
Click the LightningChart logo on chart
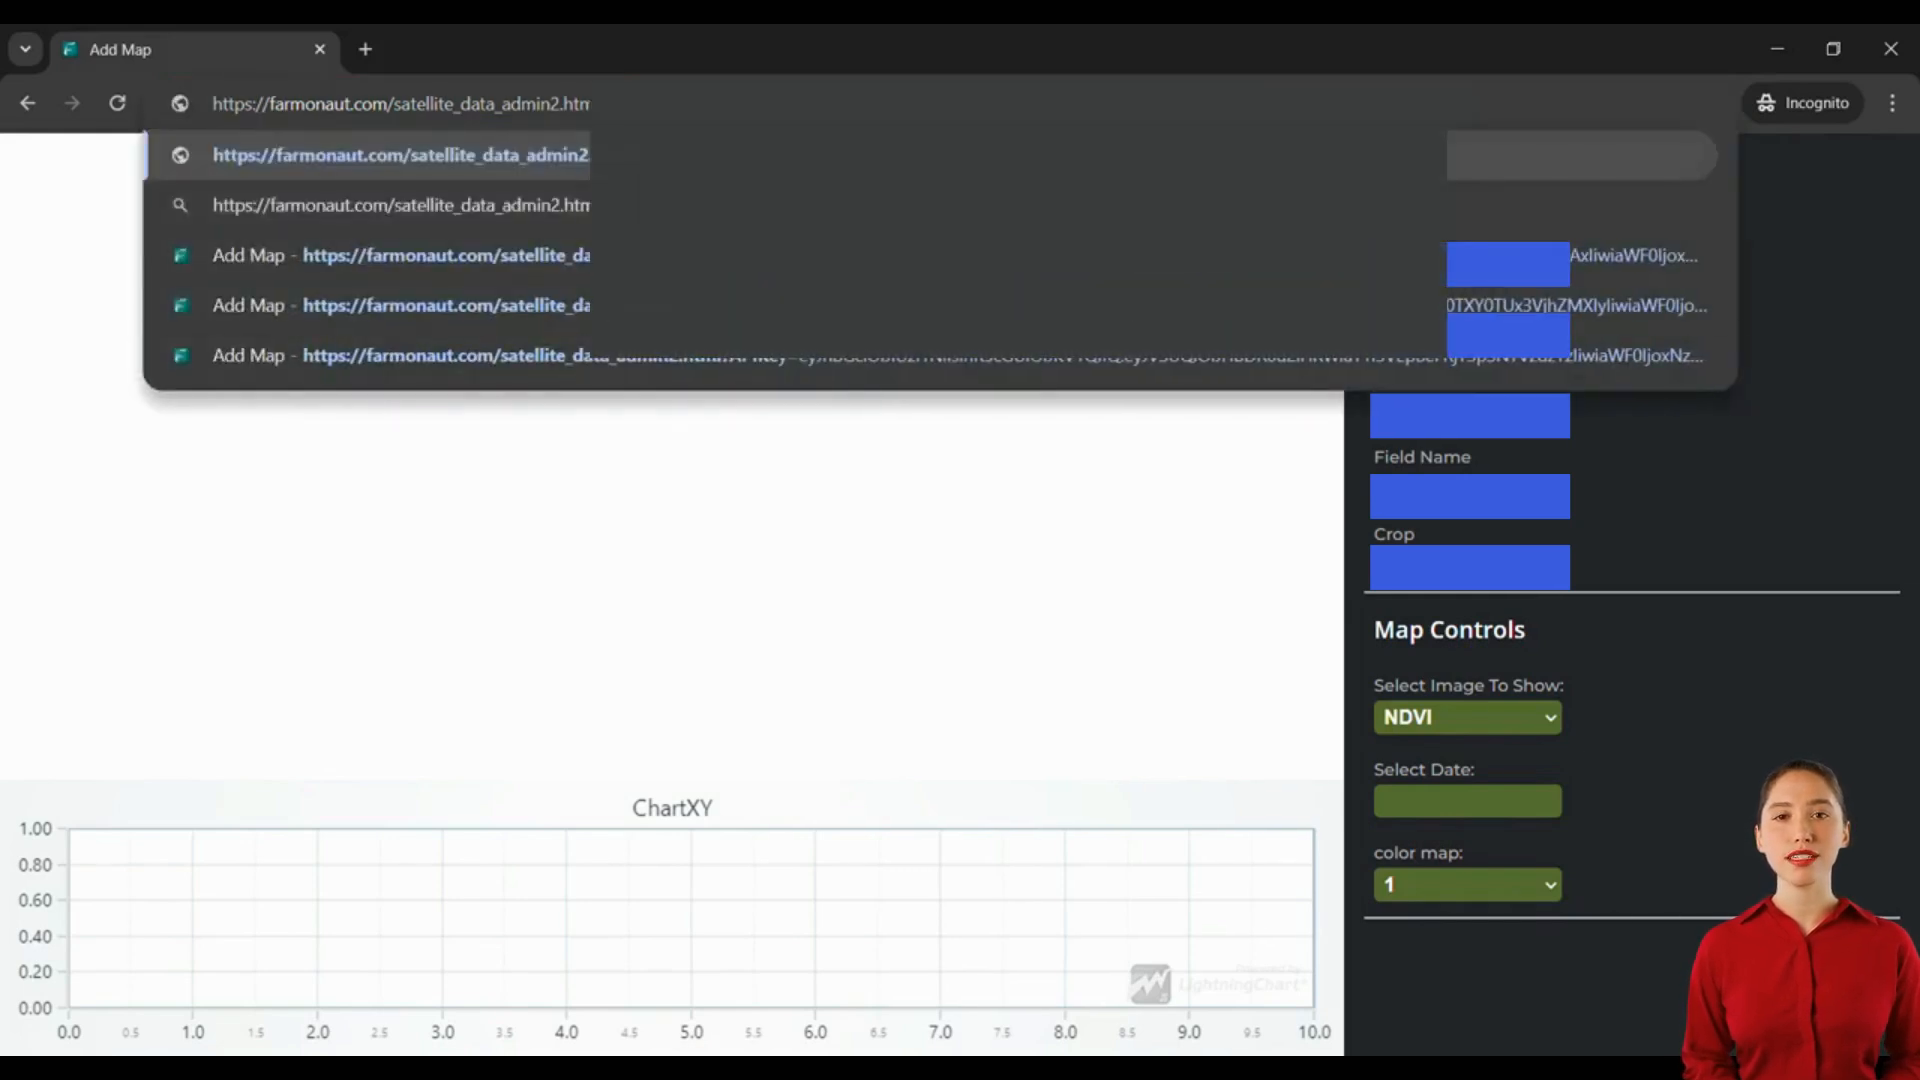pos(1219,984)
